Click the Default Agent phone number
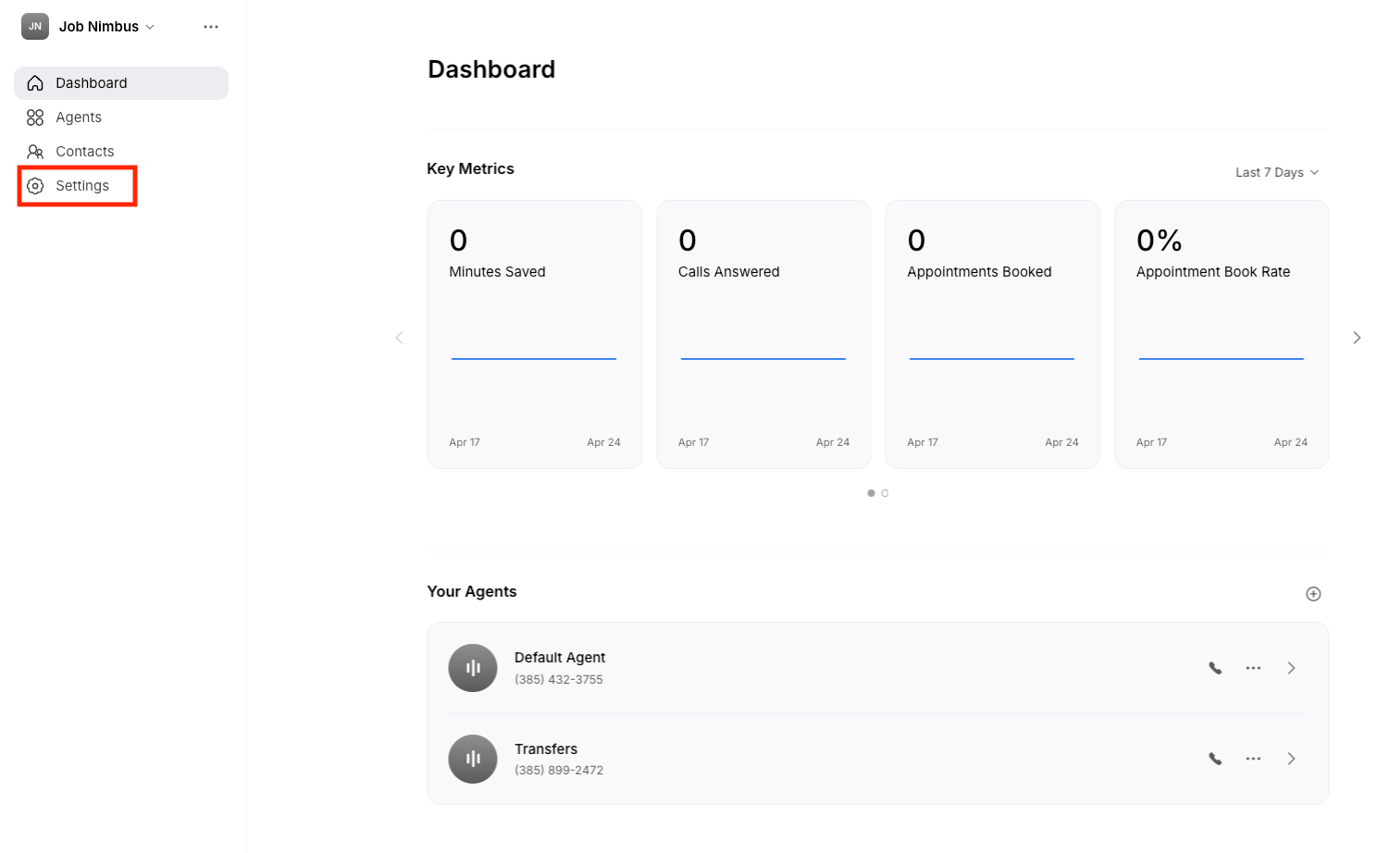Image resolution: width=1376 pixels, height=853 pixels. tap(559, 679)
